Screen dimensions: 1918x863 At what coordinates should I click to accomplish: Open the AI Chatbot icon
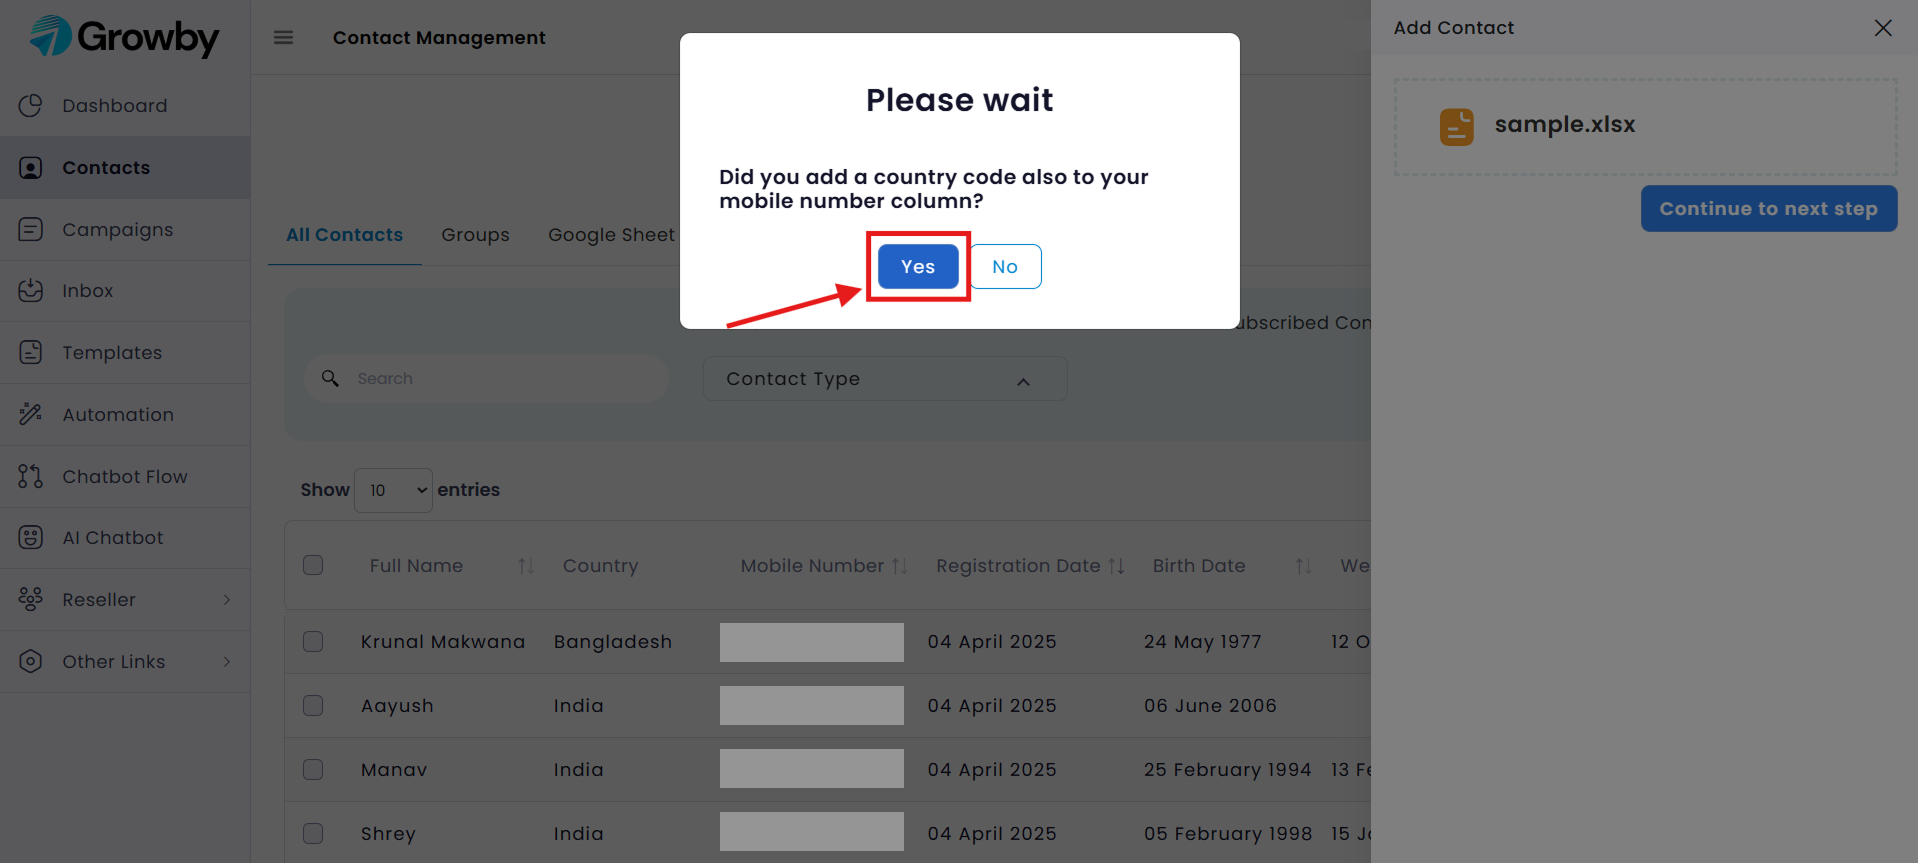pos(31,537)
